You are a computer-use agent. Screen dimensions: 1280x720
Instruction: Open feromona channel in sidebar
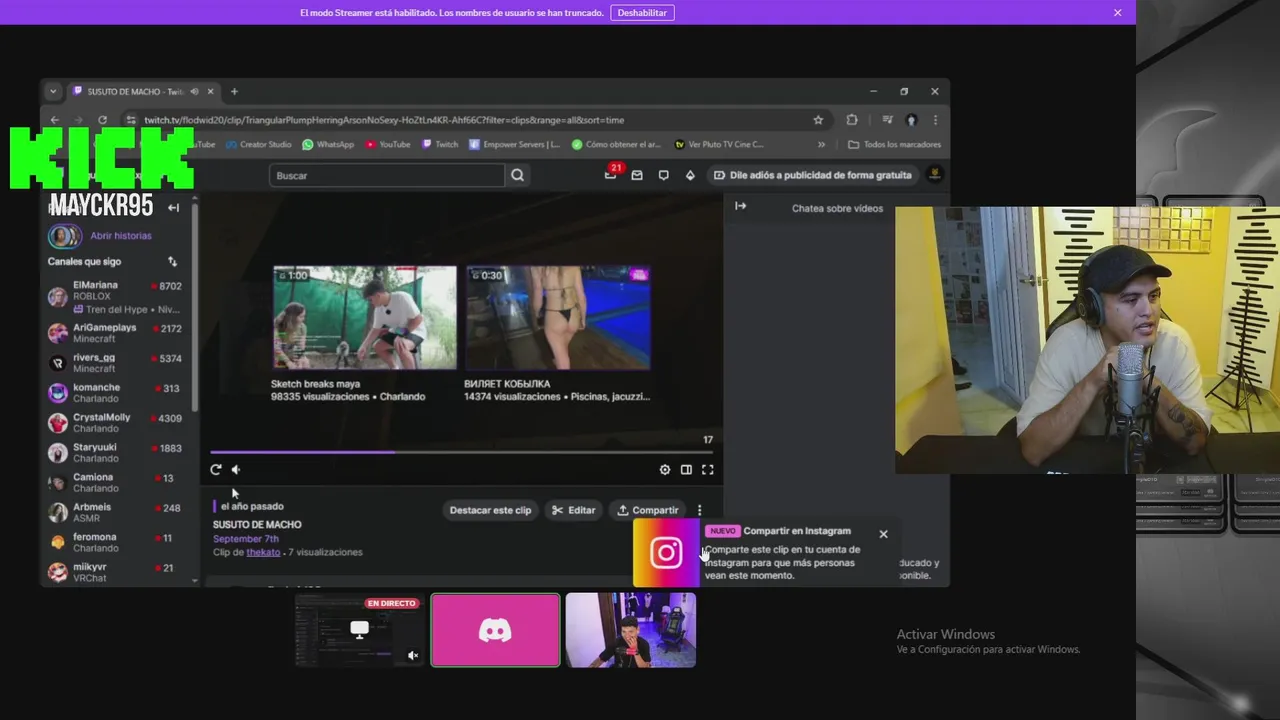pyautogui.click(x=115, y=543)
